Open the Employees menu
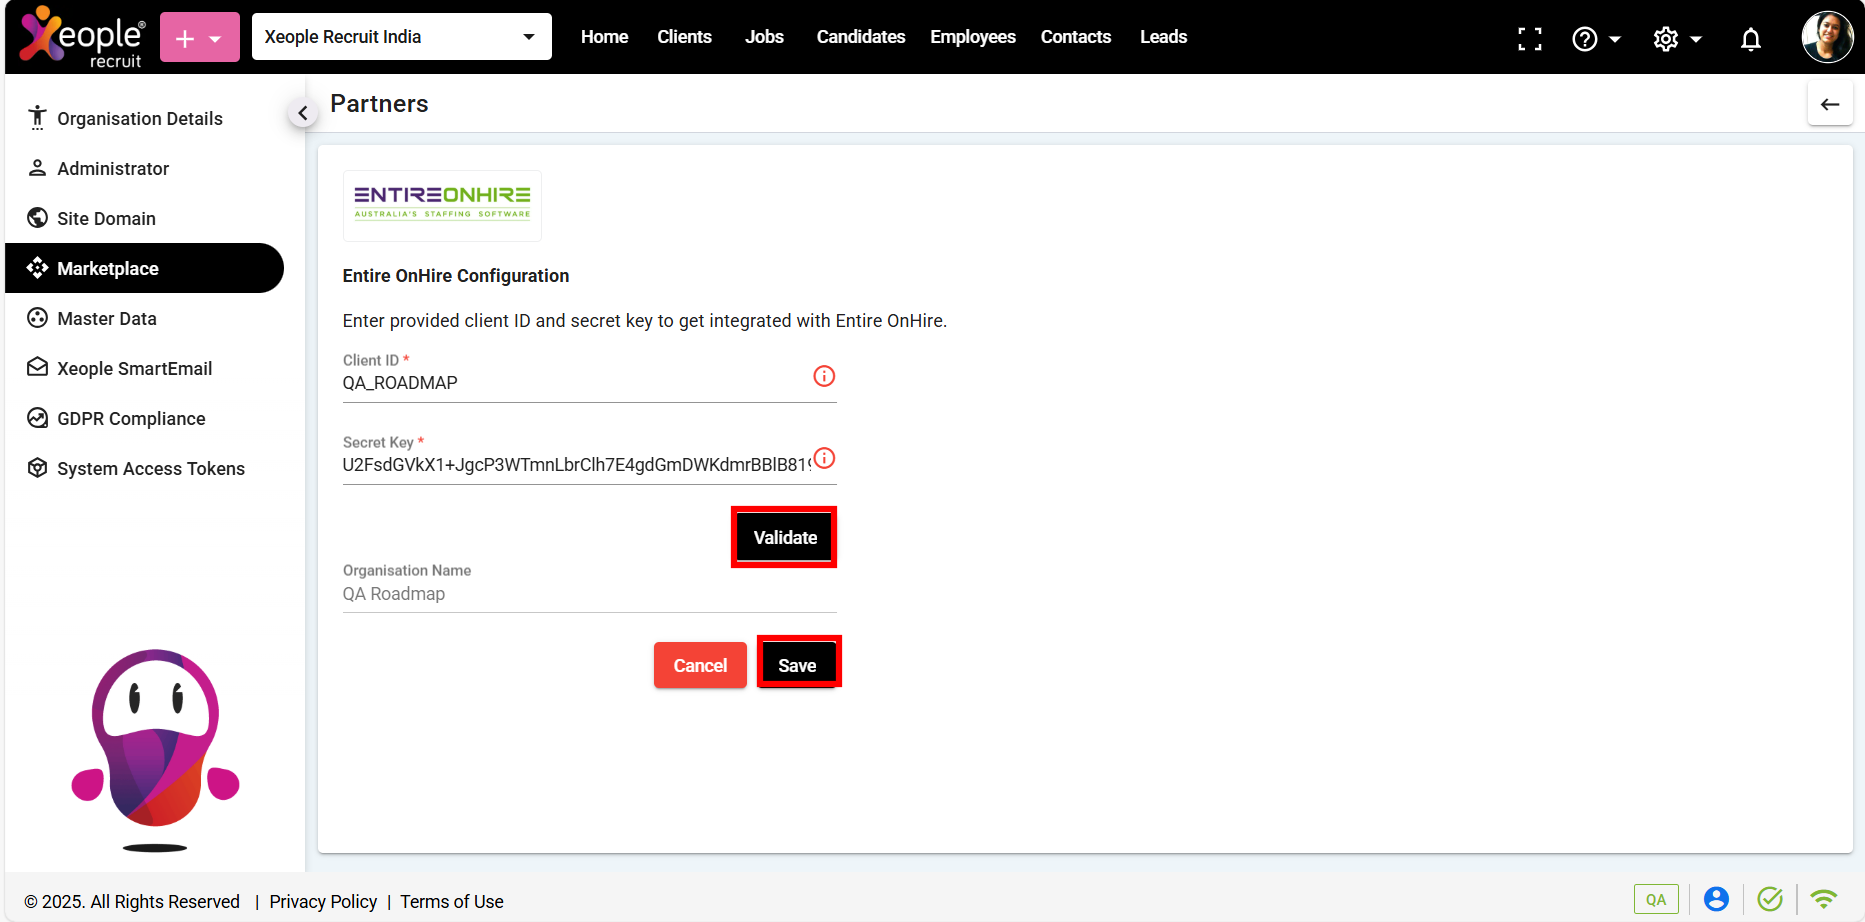Image resolution: width=1865 pixels, height=922 pixels. [972, 37]
